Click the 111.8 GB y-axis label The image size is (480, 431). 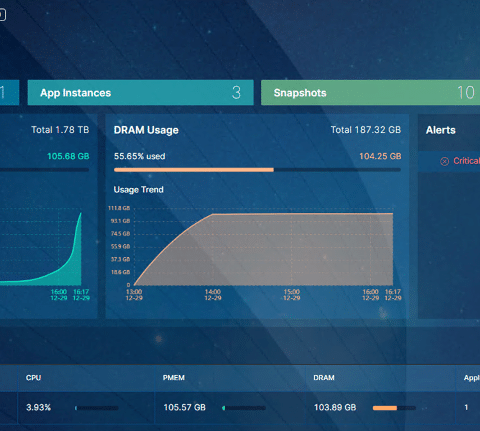point(119,208)
